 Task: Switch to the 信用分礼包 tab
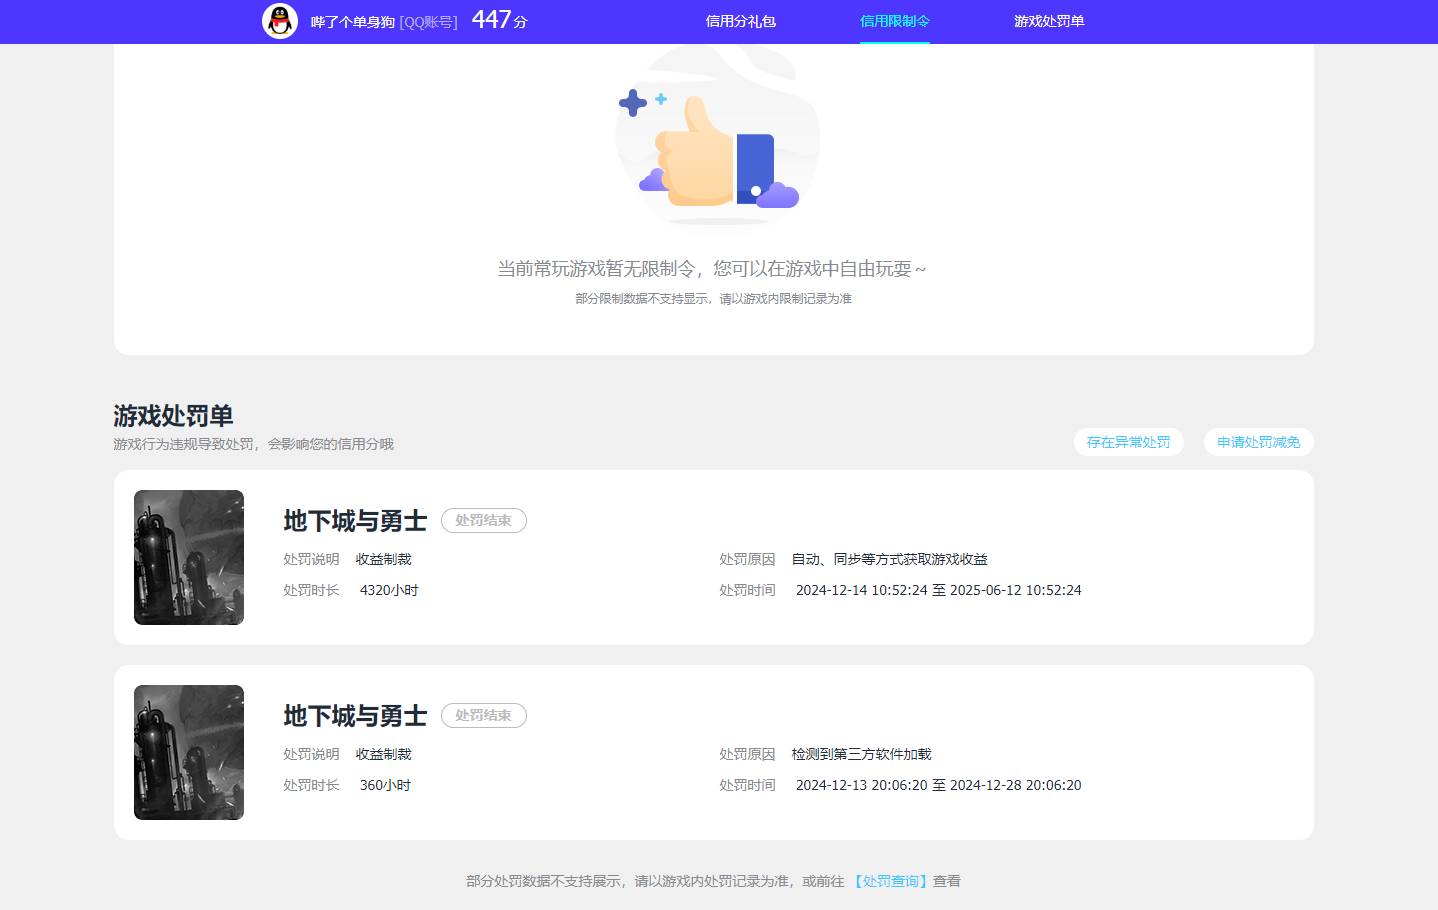click(741, 21)
